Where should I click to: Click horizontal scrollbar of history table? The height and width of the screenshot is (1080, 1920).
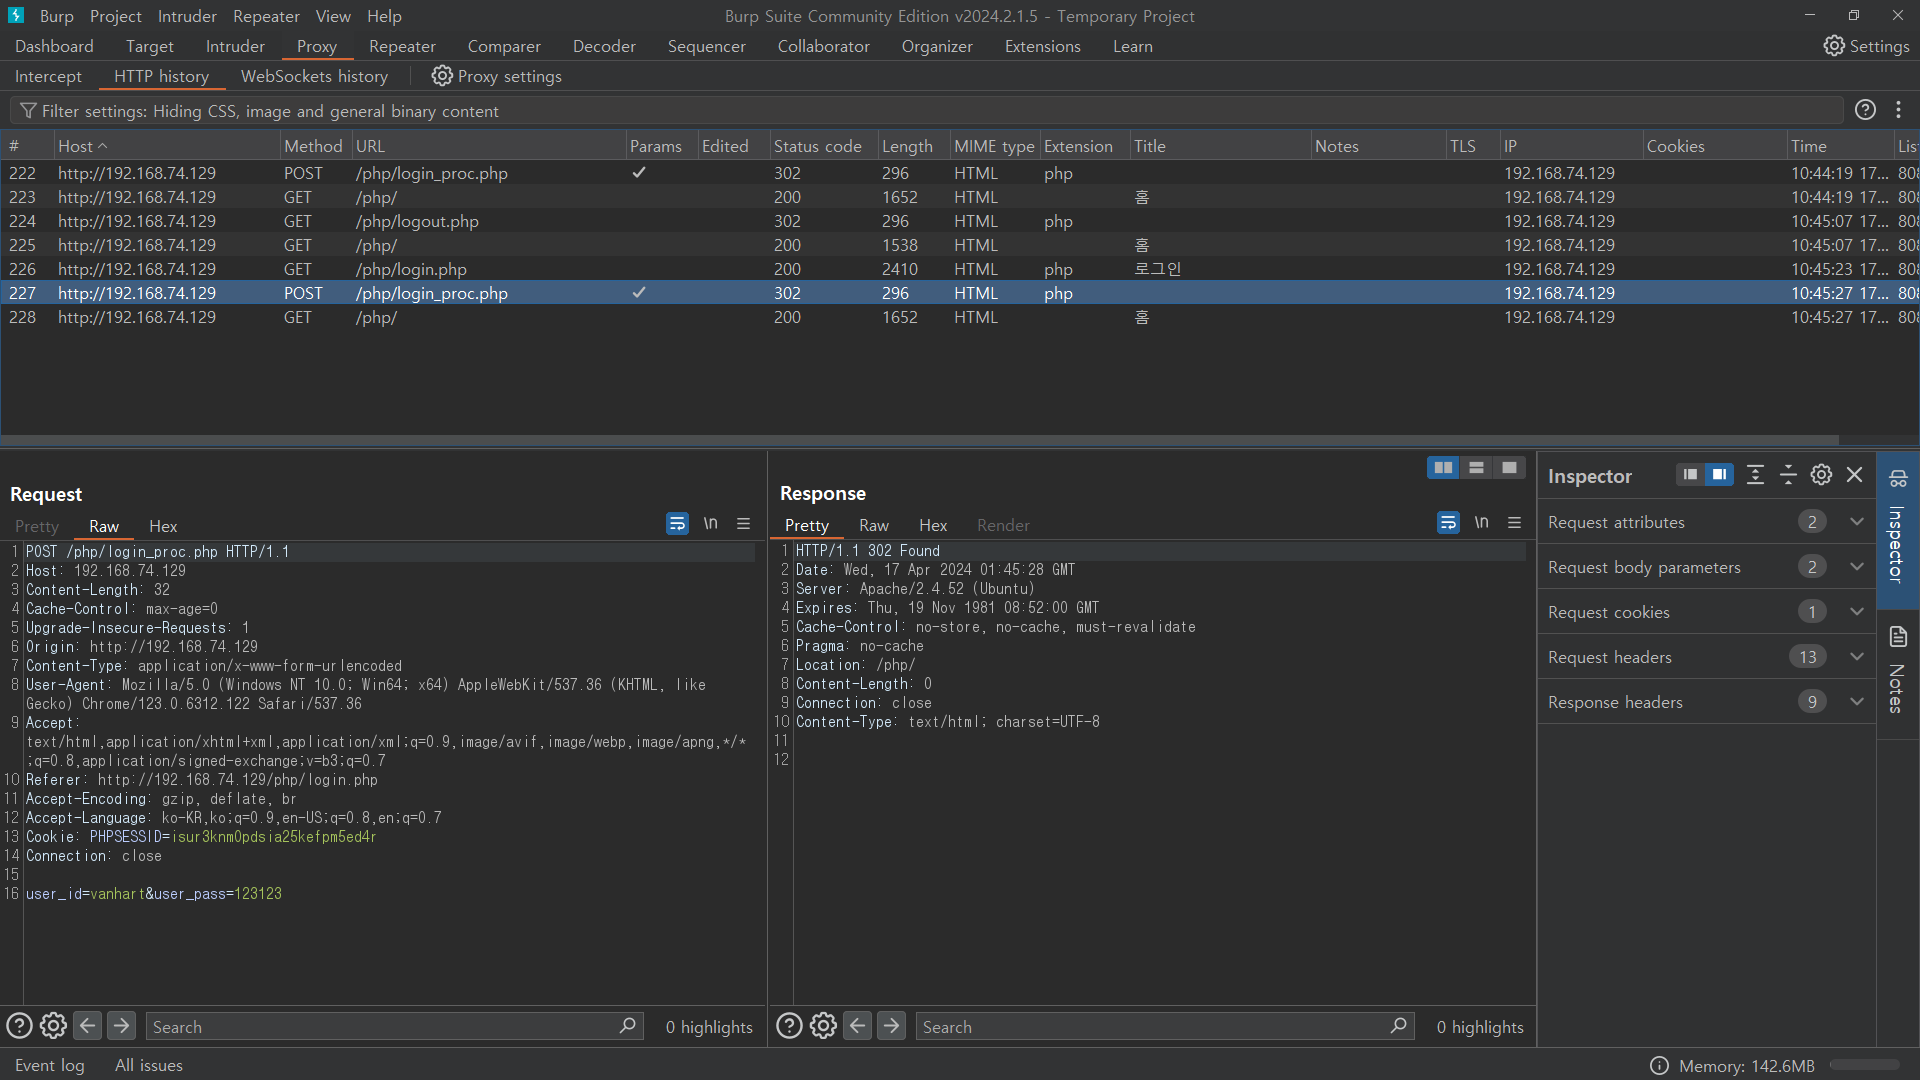(920, 440)
